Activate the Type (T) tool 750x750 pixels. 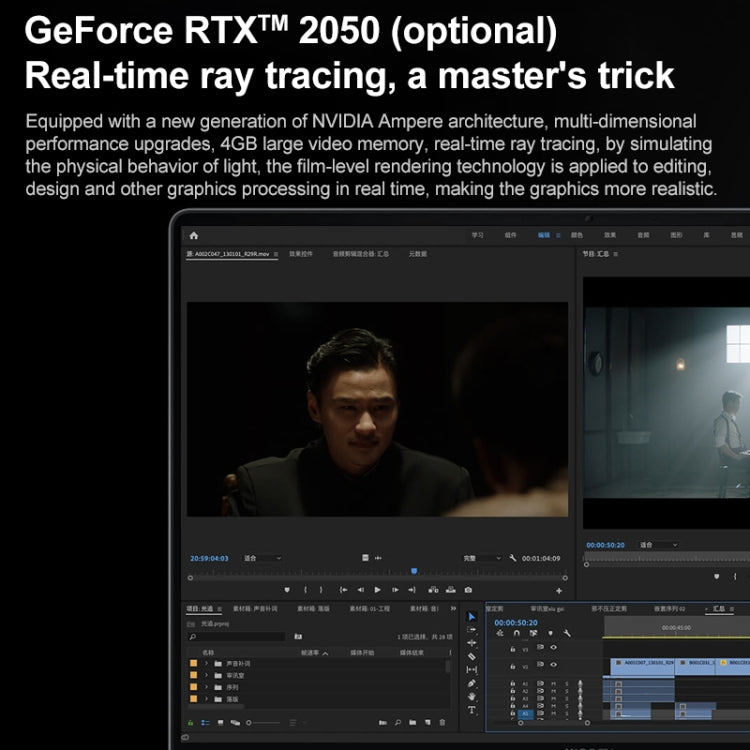[x=472, y=710]
